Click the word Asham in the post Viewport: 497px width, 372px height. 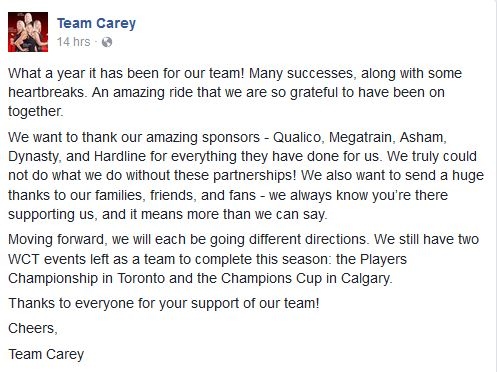pyautogui.click(x=421, y=137)
